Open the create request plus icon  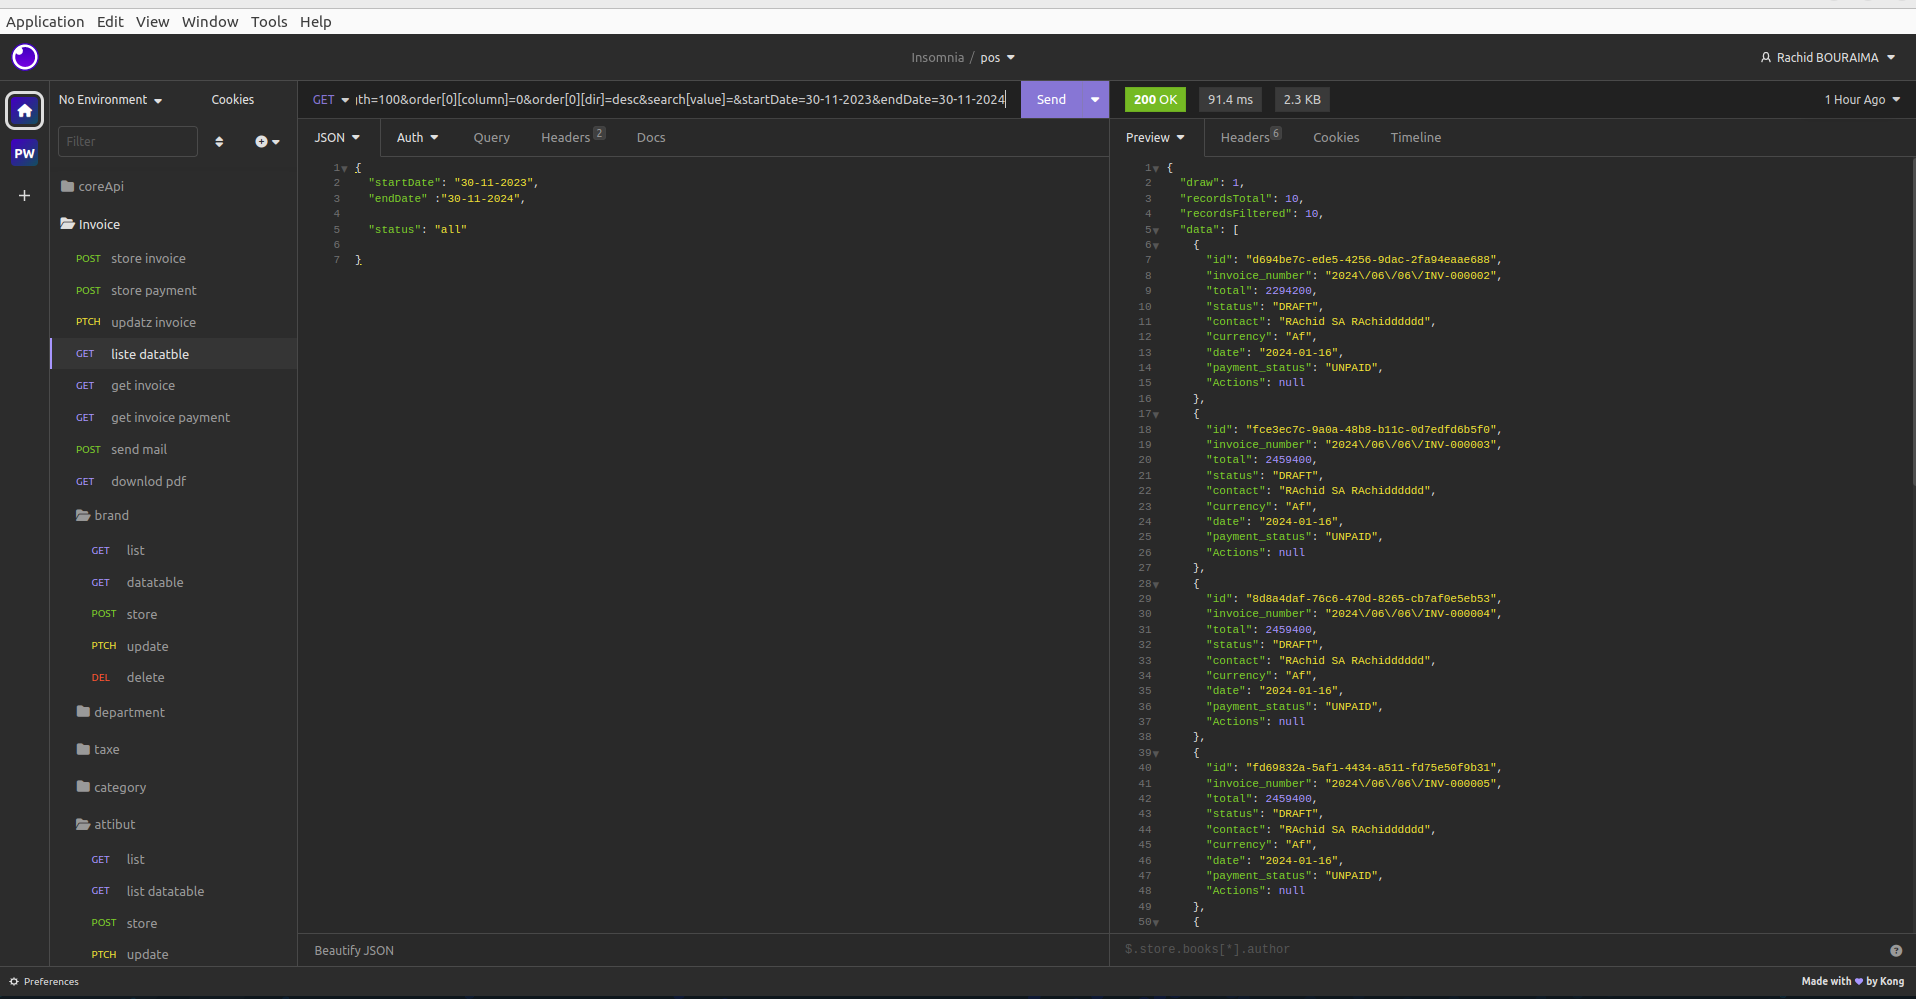267,142
